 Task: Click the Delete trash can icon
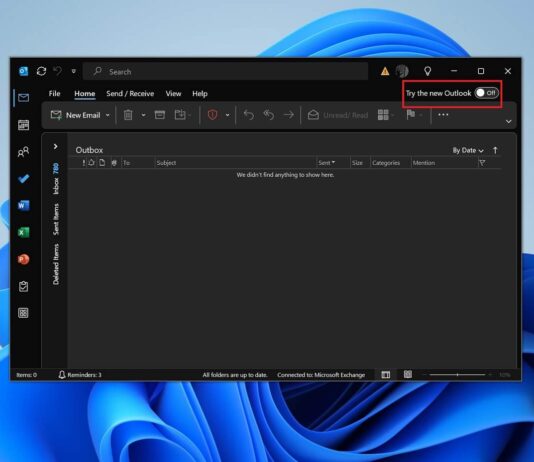pos(128,115)
